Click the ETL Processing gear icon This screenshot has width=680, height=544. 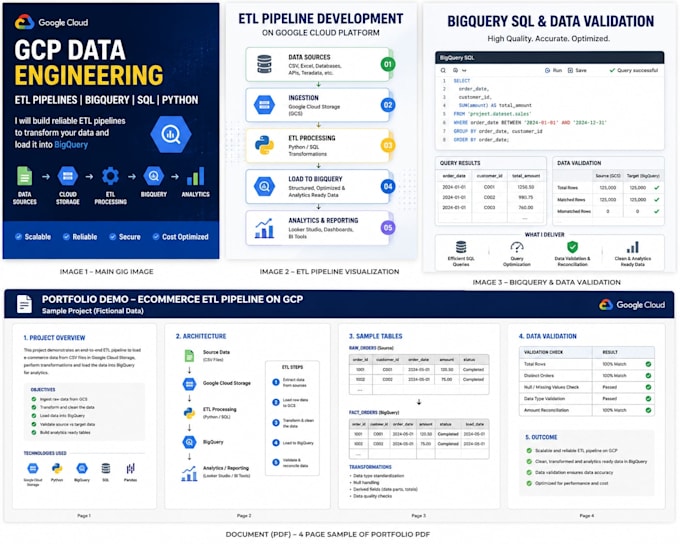110,176
